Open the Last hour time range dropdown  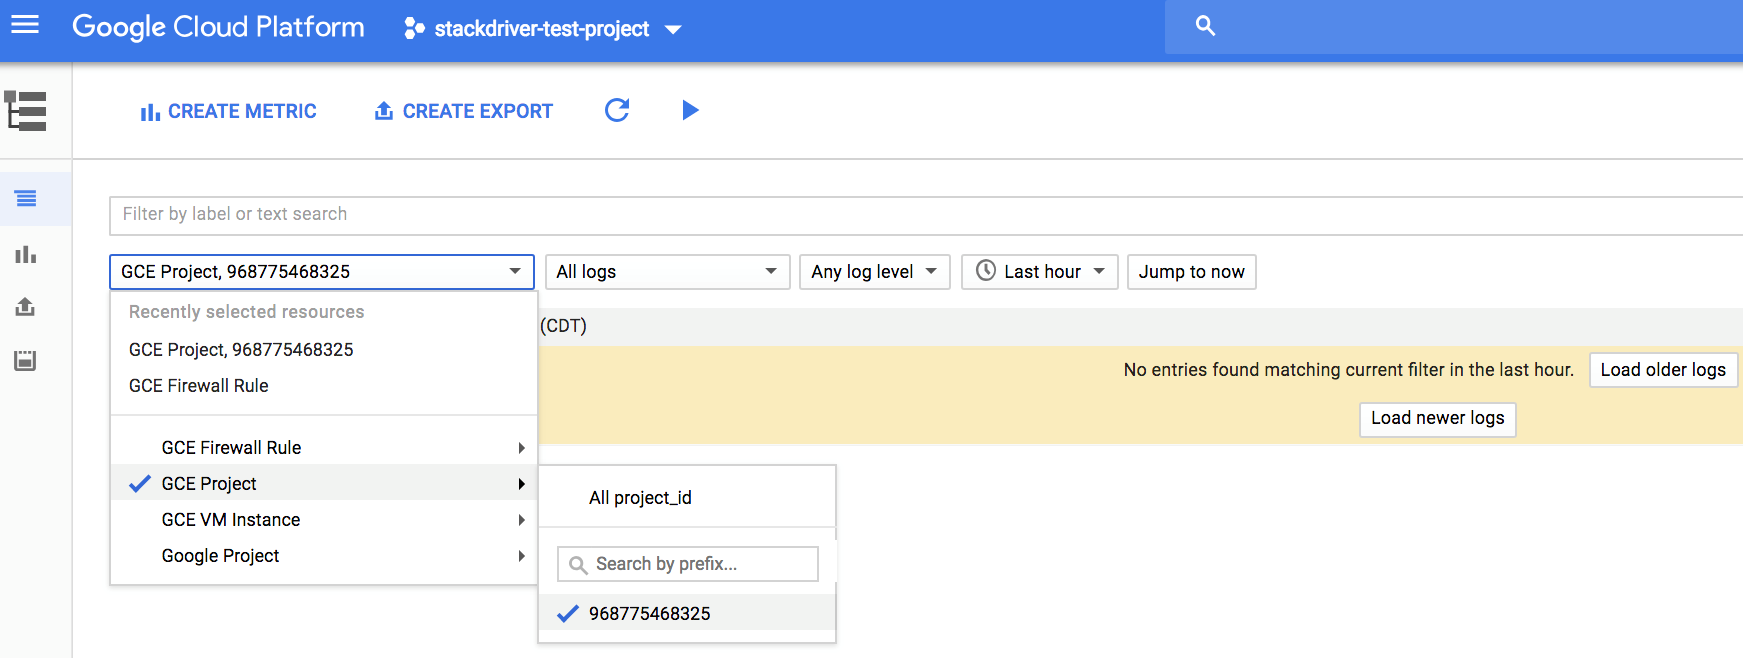point(1039,272)
